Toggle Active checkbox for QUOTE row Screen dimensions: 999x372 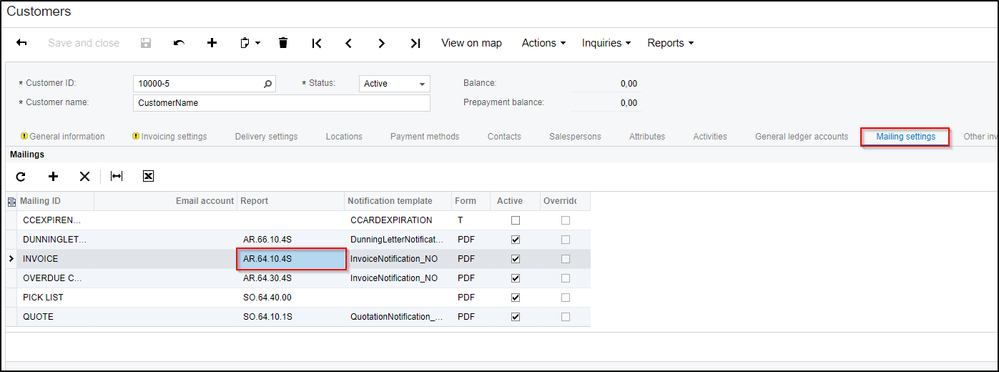(515, 317)
